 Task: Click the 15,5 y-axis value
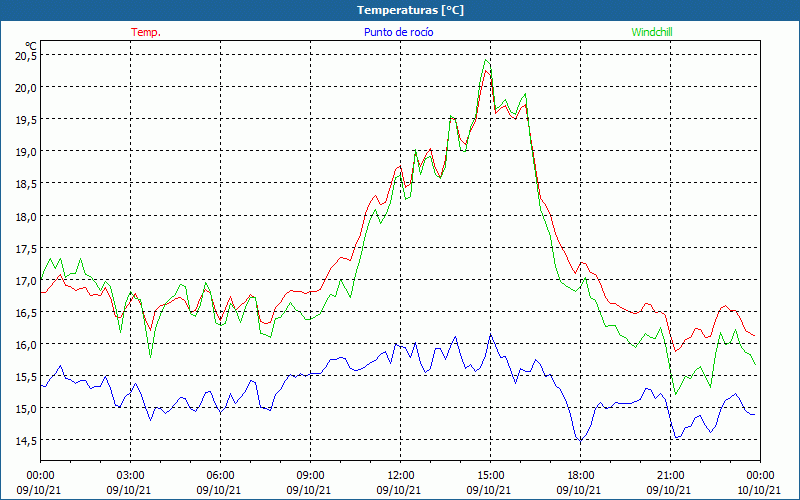(x=26, y=377)
